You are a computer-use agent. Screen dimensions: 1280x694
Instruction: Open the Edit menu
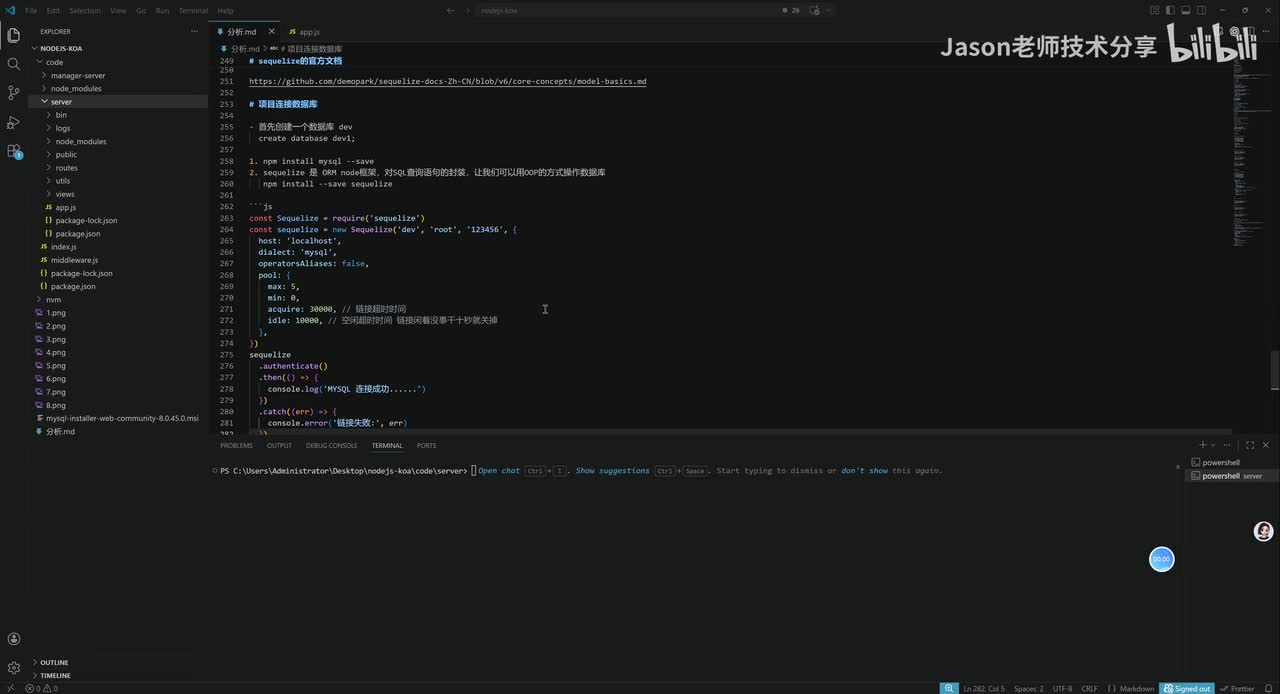click(53, 10)
